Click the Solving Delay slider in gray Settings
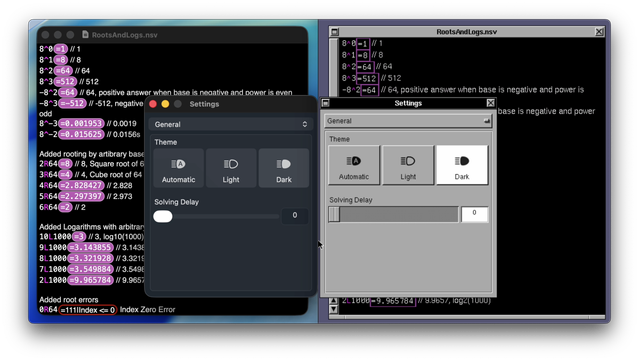 pos(393,214)
